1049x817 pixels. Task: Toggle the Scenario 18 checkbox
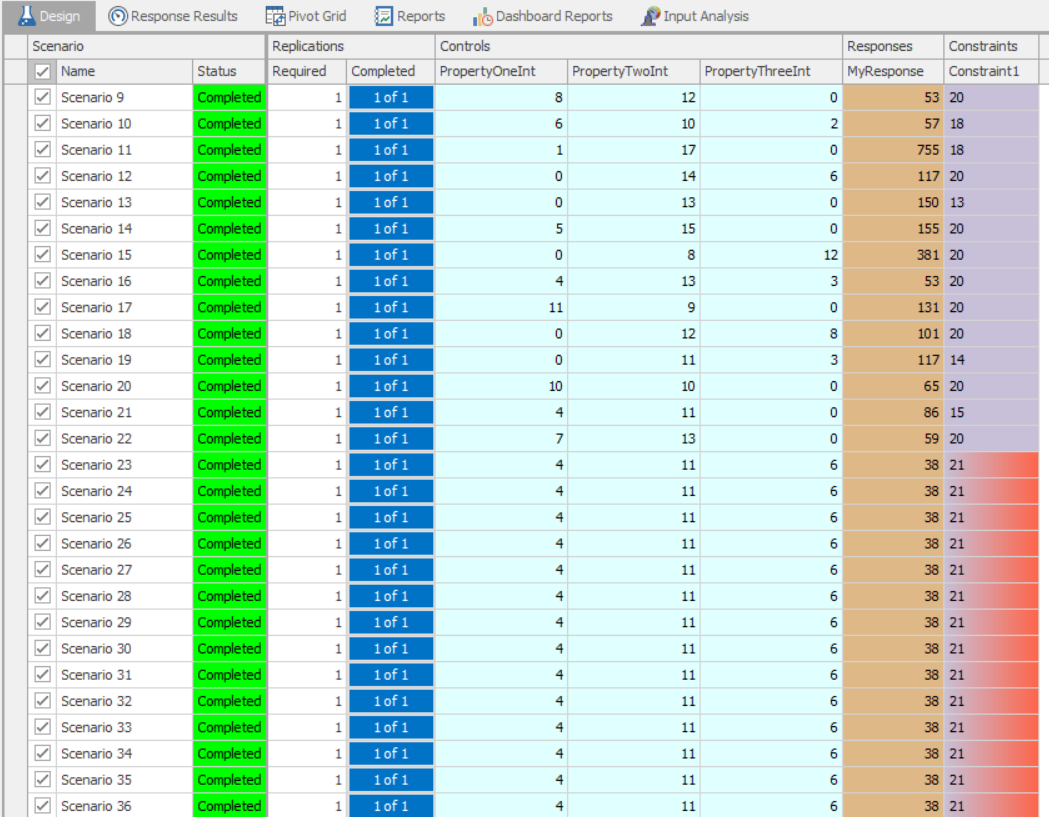(42, 333)
